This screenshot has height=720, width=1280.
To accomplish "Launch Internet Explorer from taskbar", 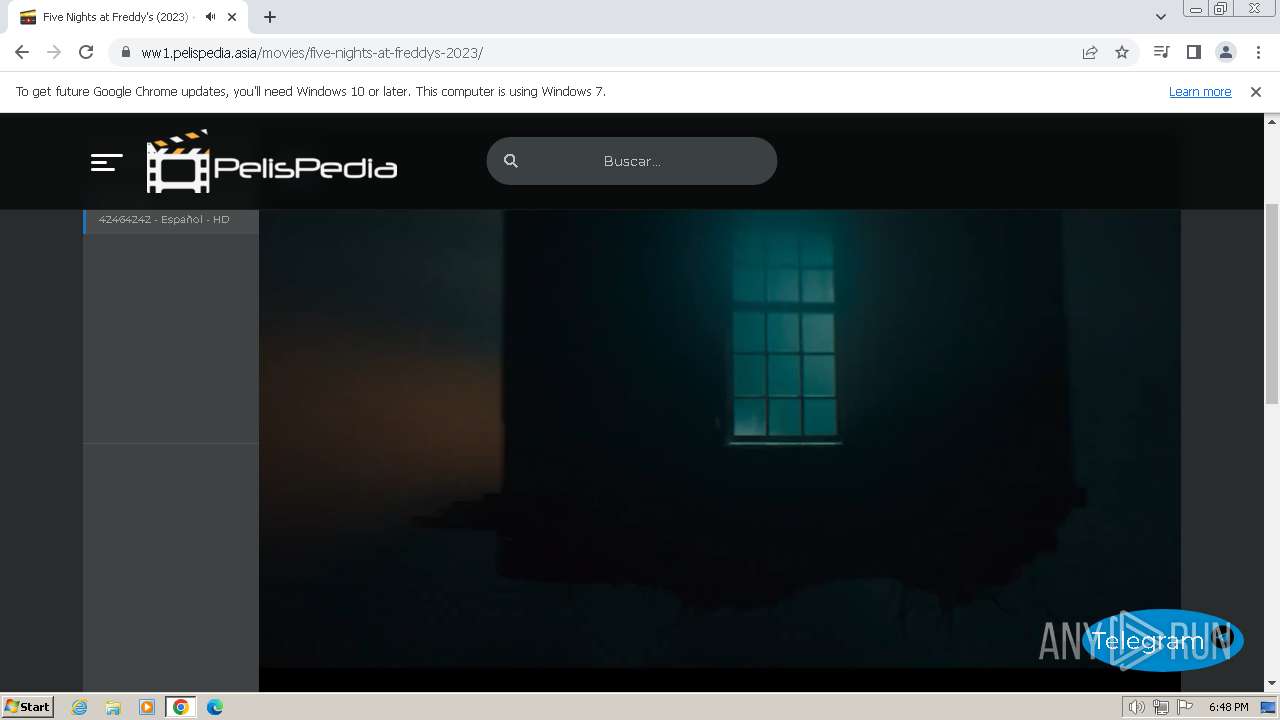I will coord(80,707).
